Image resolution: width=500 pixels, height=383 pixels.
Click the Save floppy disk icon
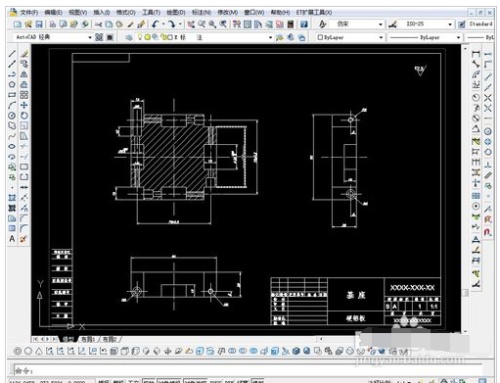click(39, 24)
